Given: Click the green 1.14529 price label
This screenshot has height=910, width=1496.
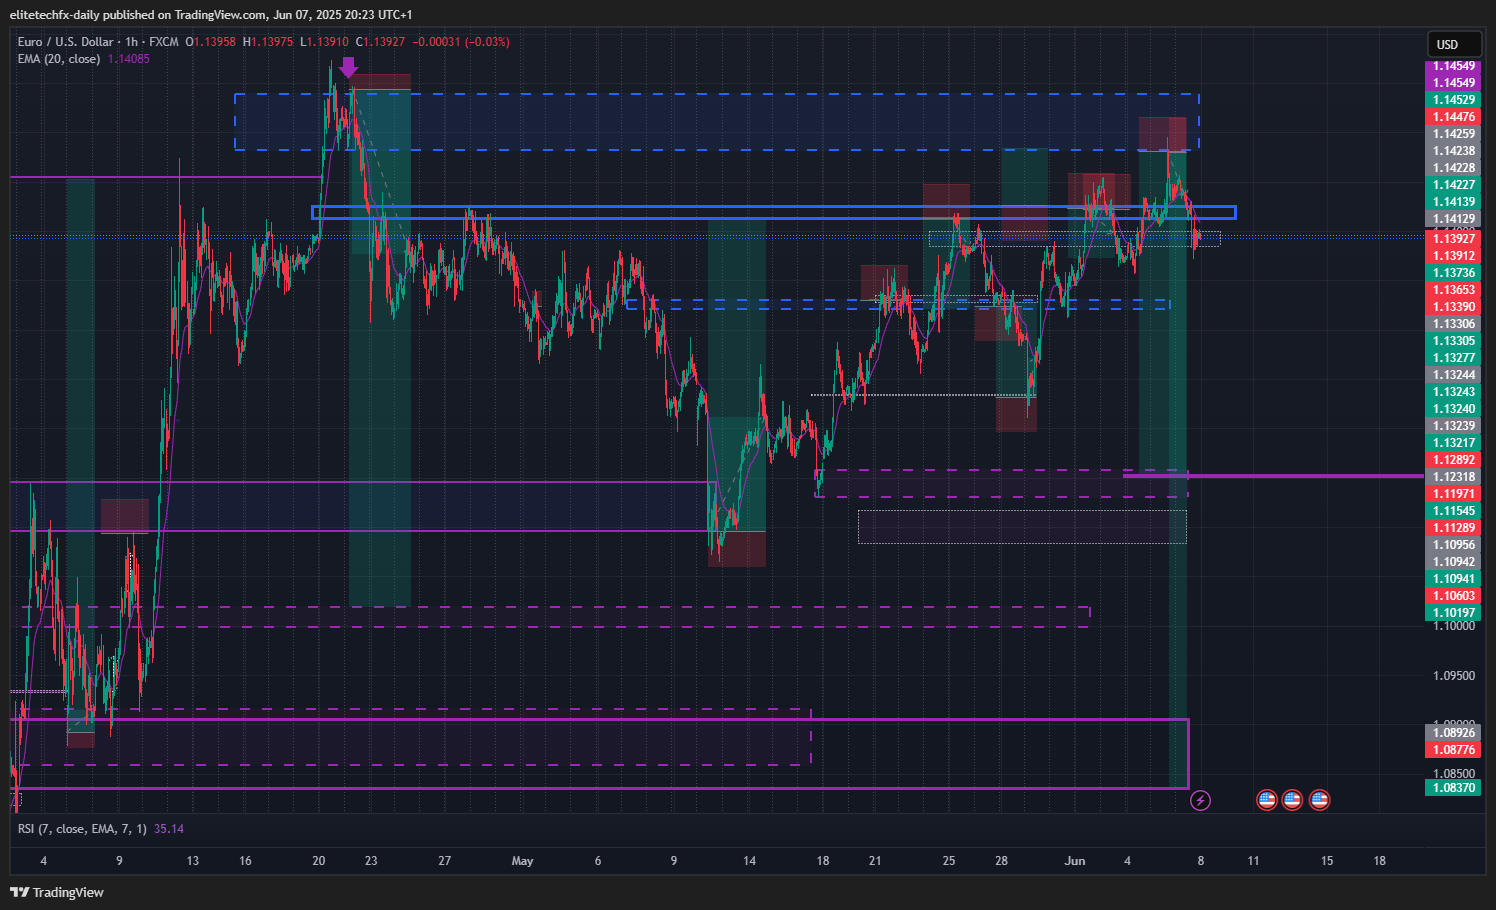Looking at the screenshot, I should pyautogui.click(x=1453, y=100).
